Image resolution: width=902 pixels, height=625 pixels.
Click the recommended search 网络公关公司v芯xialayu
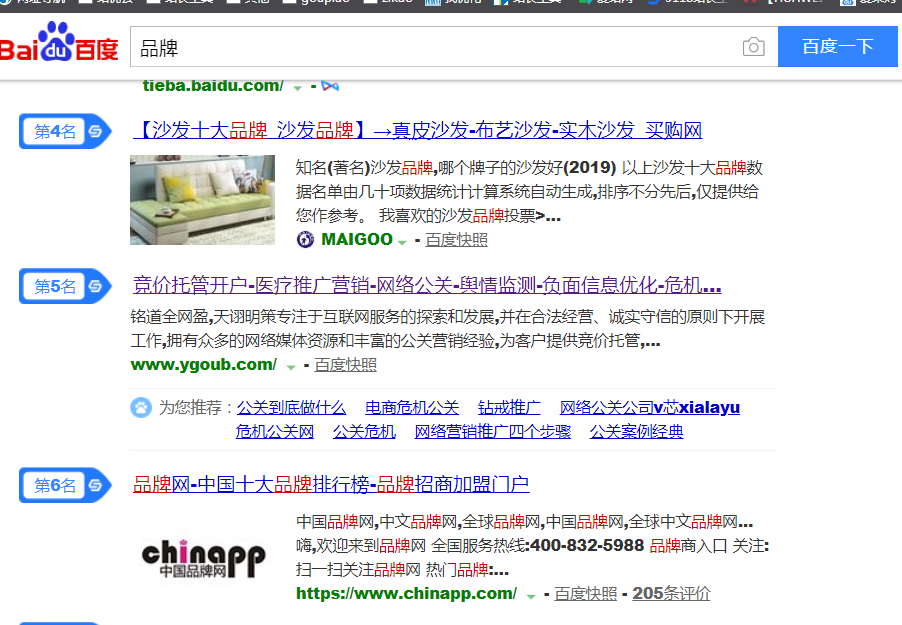650,407
